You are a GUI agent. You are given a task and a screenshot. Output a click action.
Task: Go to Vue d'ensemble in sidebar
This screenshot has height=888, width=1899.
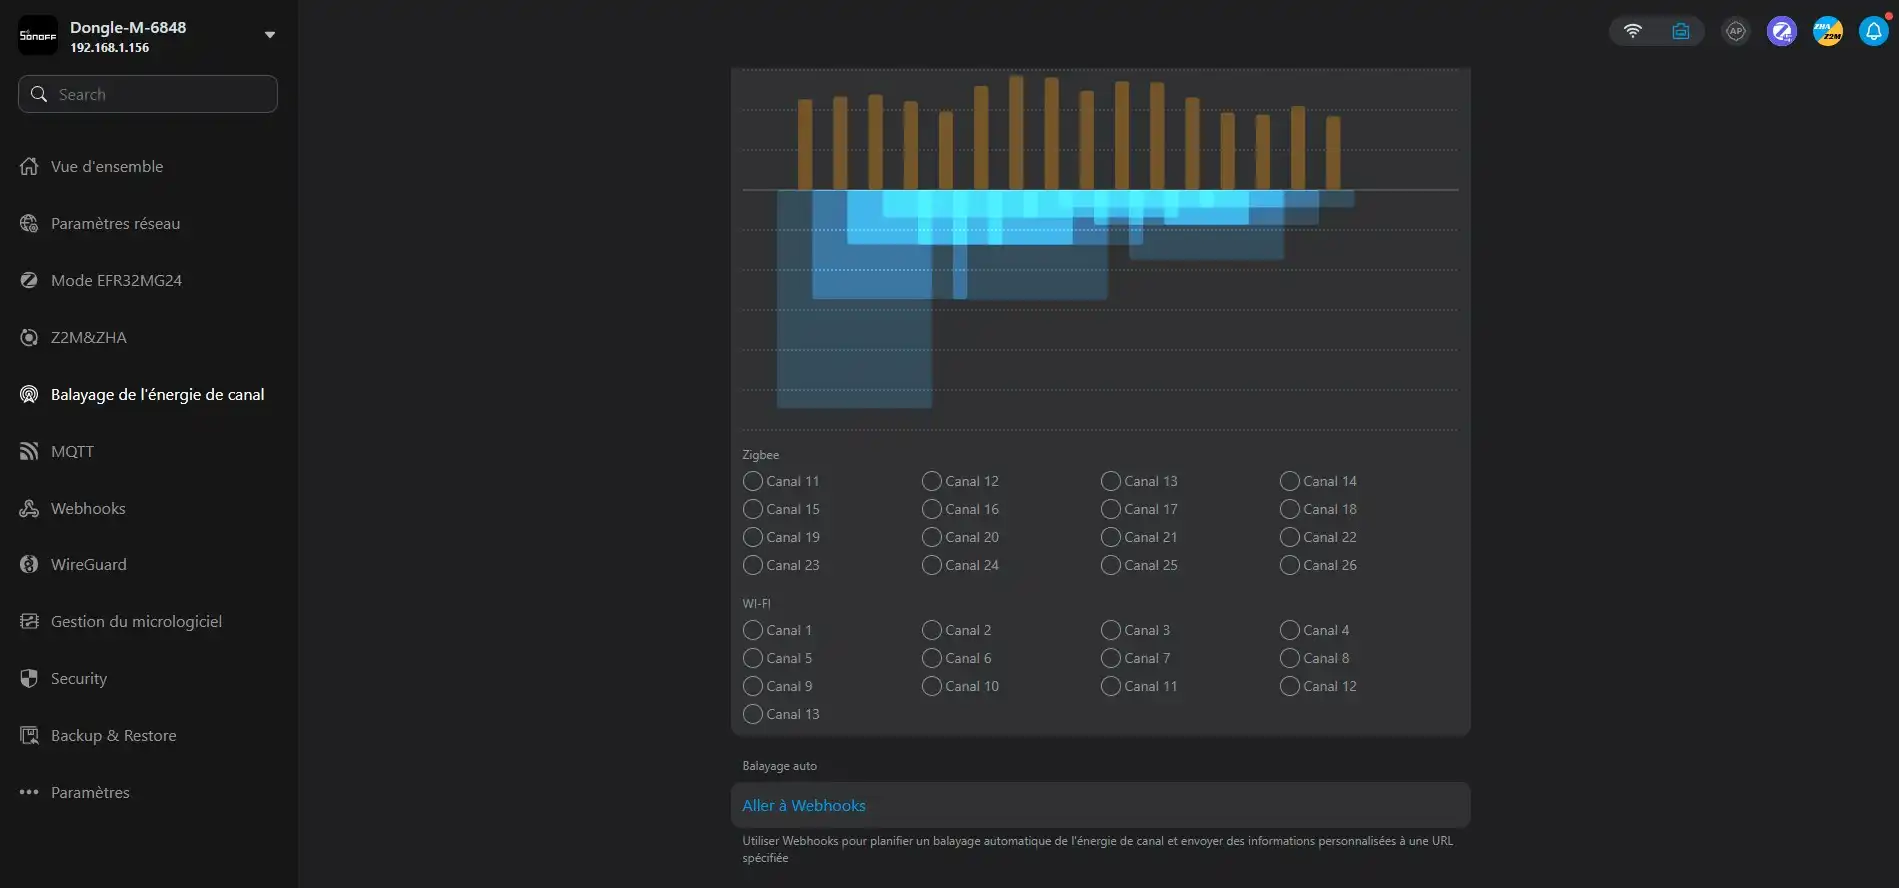point(106,166)
